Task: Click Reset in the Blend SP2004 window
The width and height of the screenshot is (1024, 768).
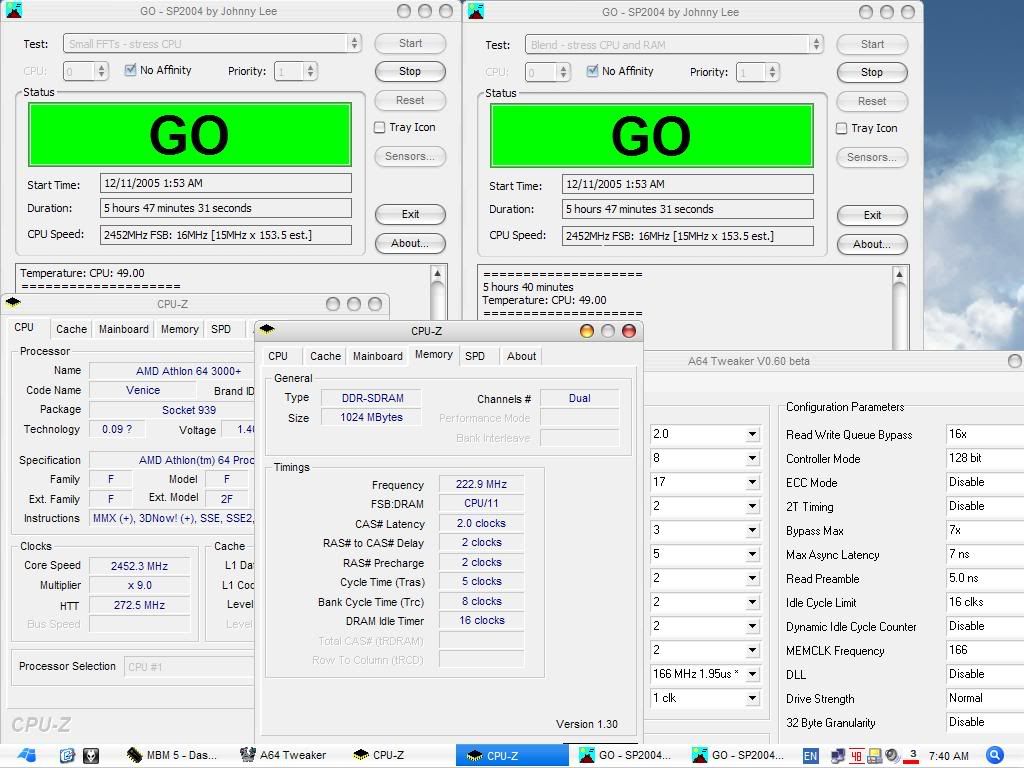Action: pyautogui.click(x=872, y=101)
